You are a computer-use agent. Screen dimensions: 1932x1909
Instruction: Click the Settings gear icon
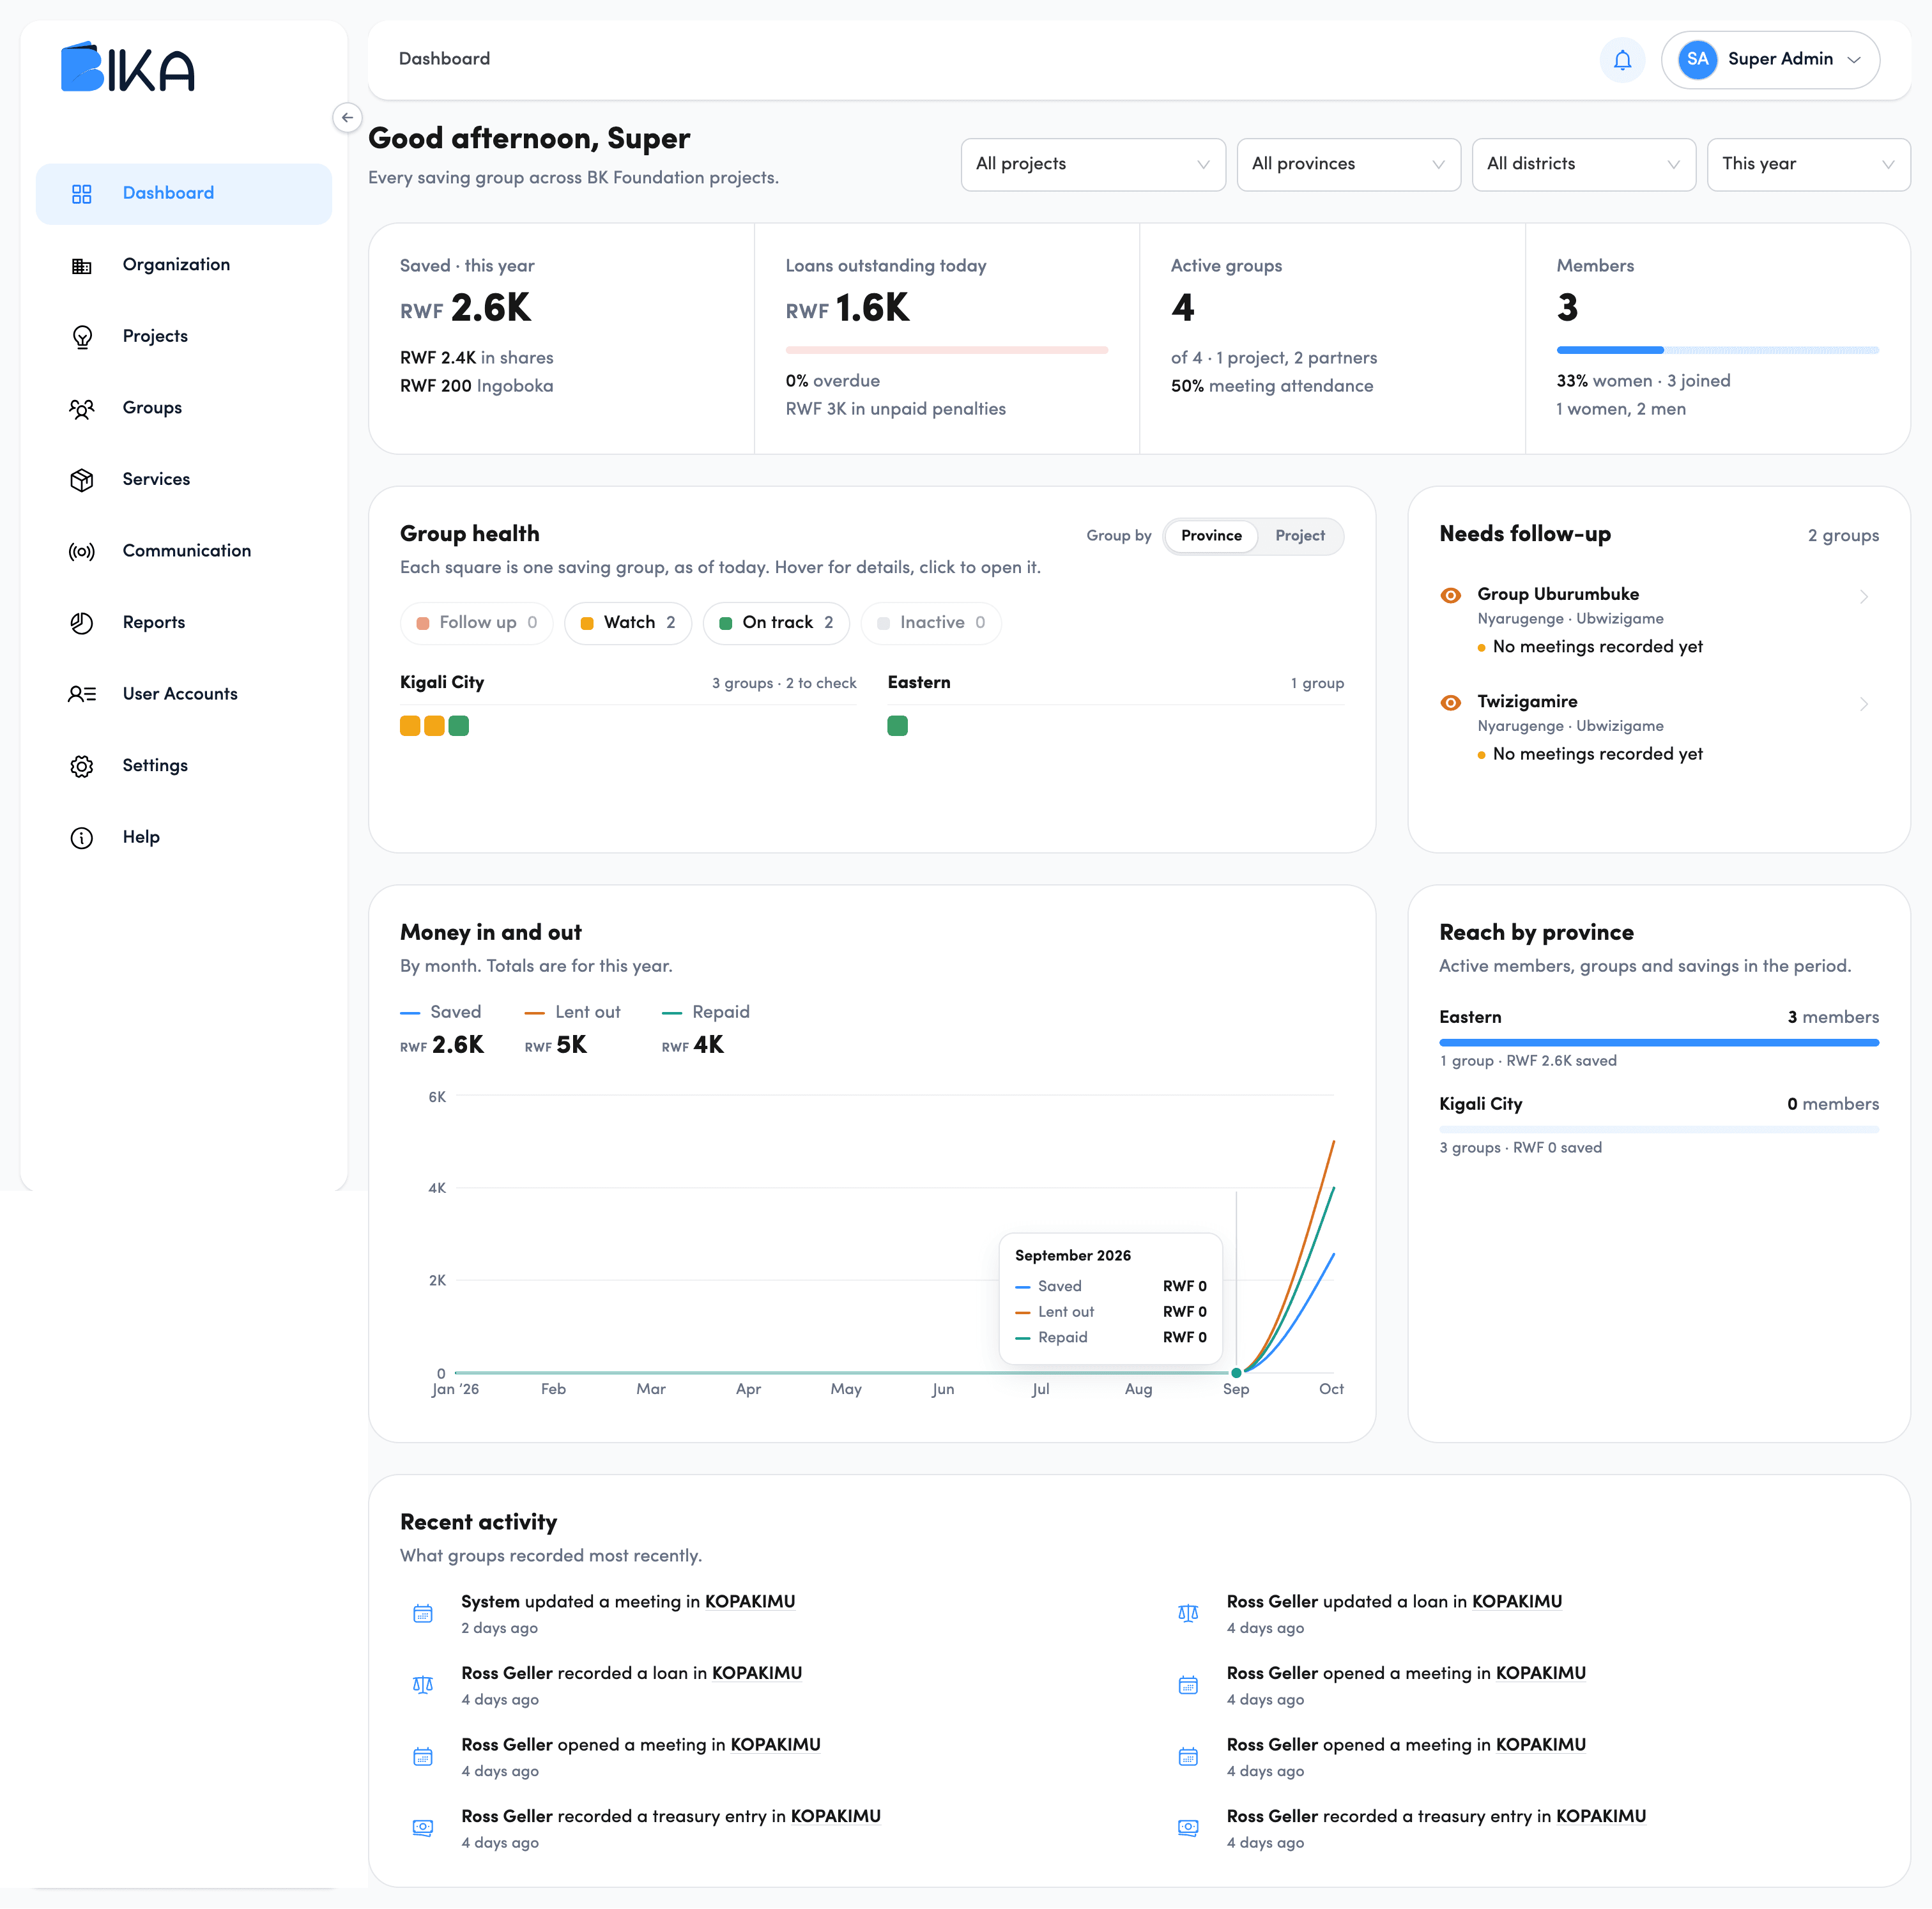[x=82, y=766]
